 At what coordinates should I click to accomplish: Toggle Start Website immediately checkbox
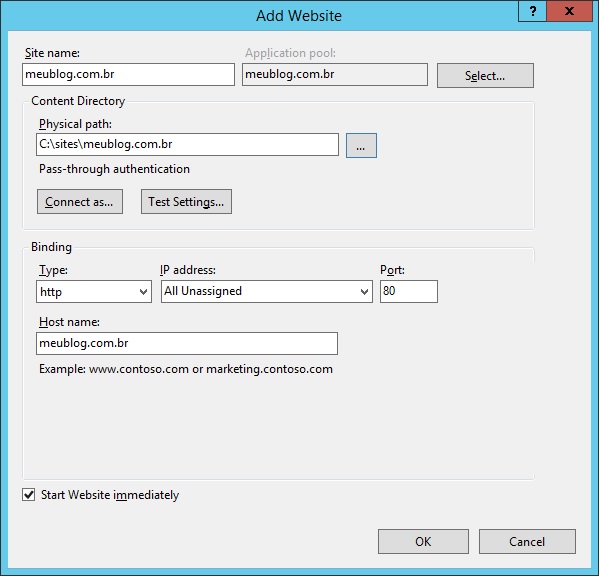[29, 494]
